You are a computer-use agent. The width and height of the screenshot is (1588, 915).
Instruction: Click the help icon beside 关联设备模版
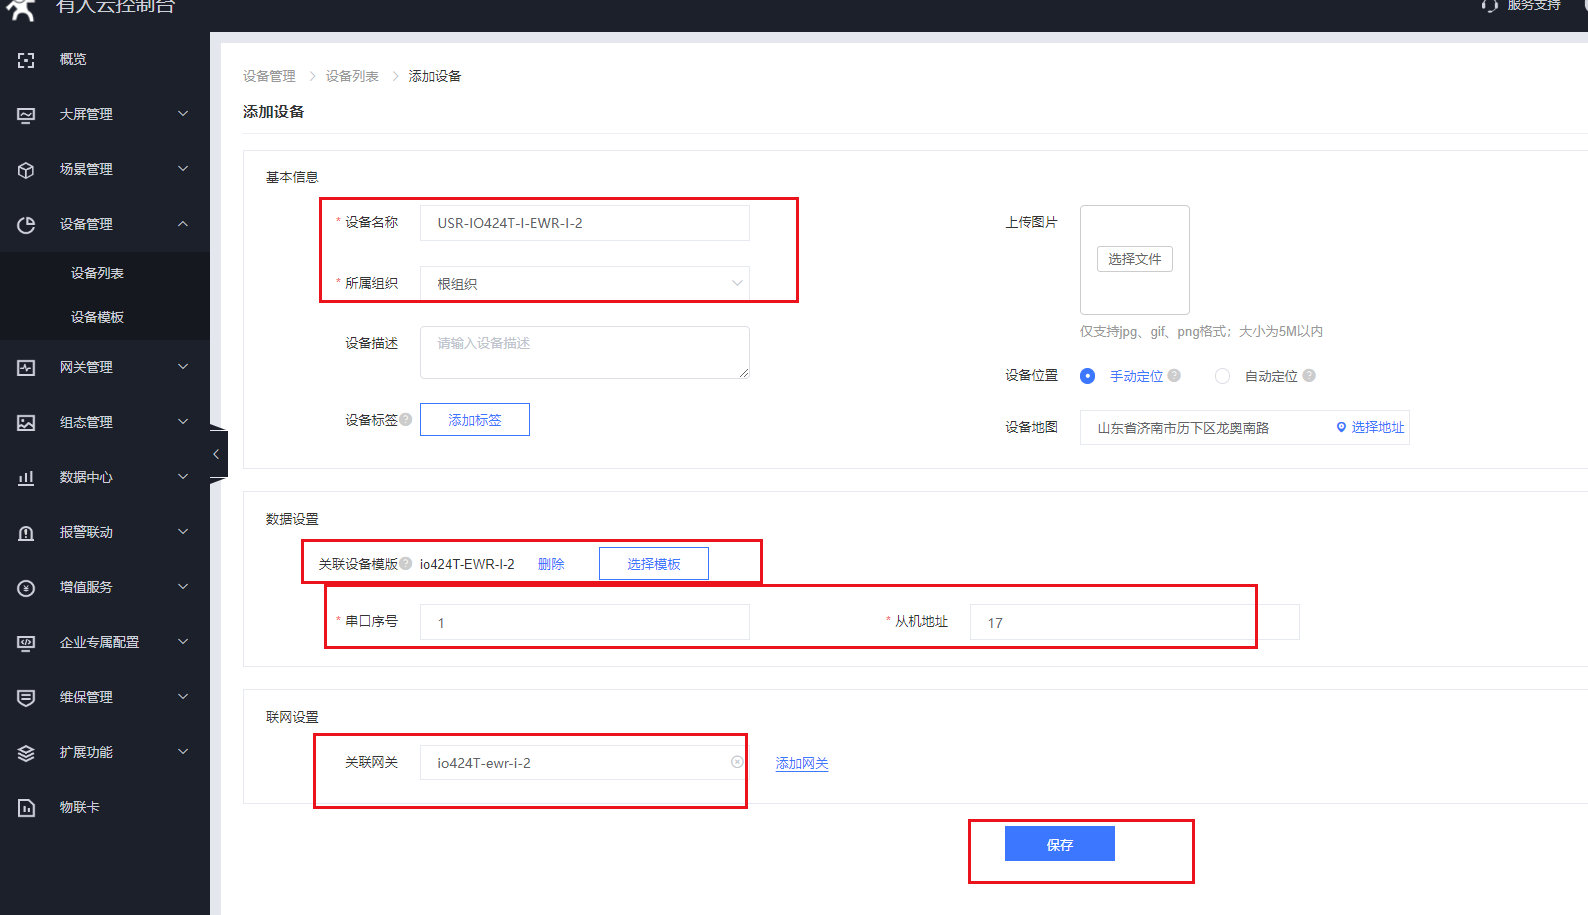406,564
